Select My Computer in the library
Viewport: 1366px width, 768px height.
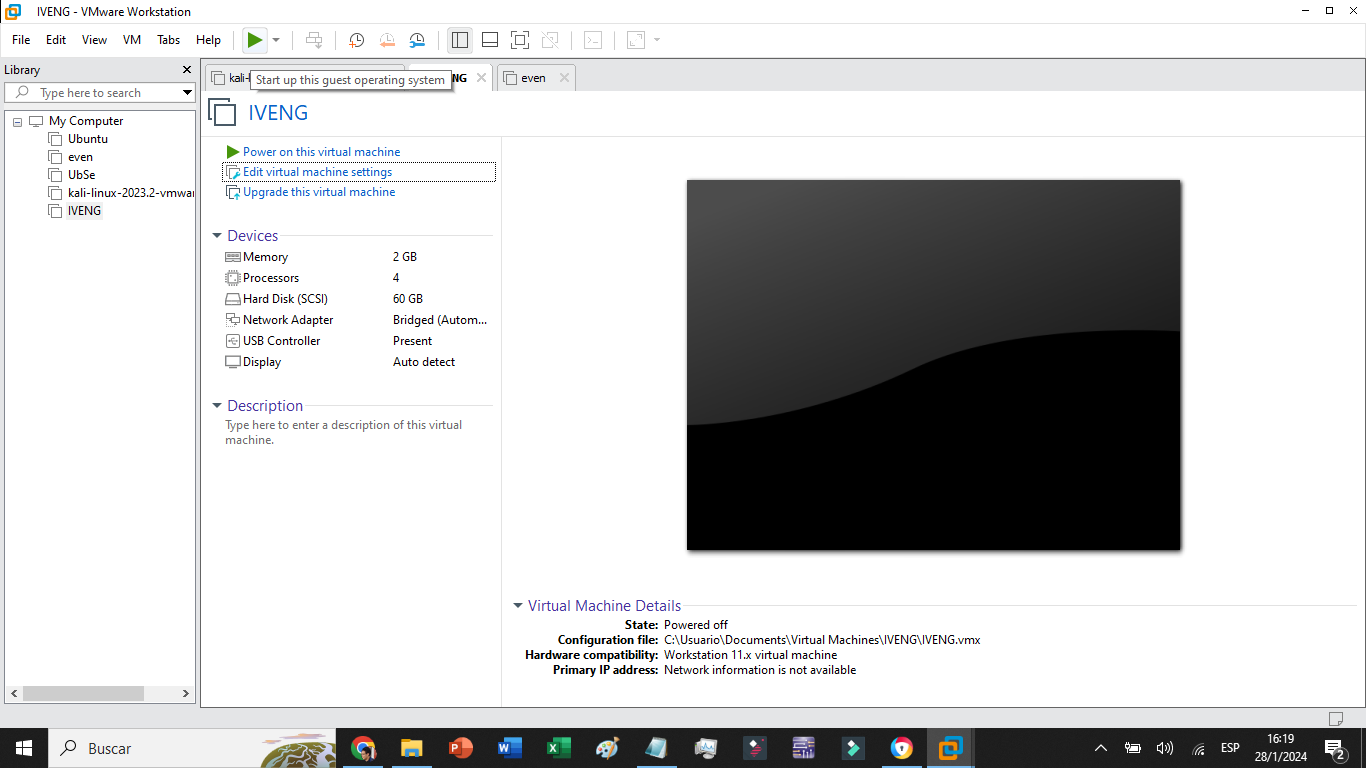pyautogui.click(x=86, y=121)
